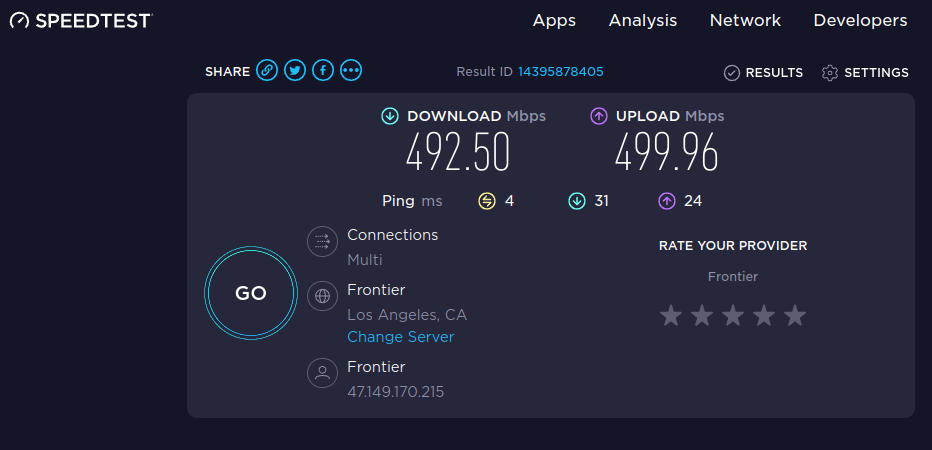Click the globe server icon
Image resolution: width=932 pixels, height=450 pixels.
[322, 296]
